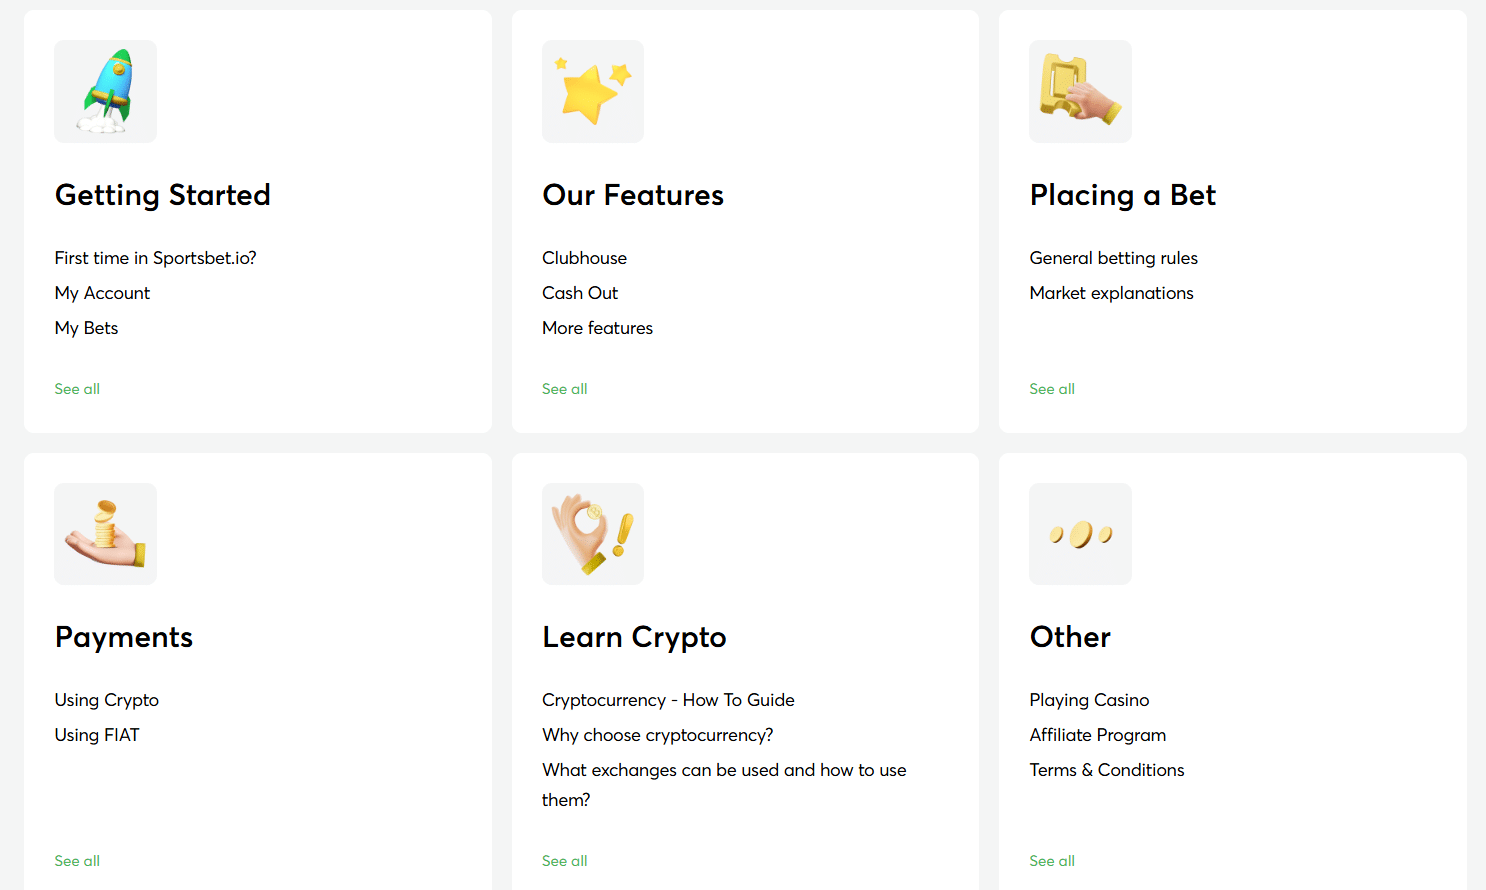Select 'Using Crypto' under Payments
Image resolution: width=1486 pixels, height=890 pixels.
(107, 700)
